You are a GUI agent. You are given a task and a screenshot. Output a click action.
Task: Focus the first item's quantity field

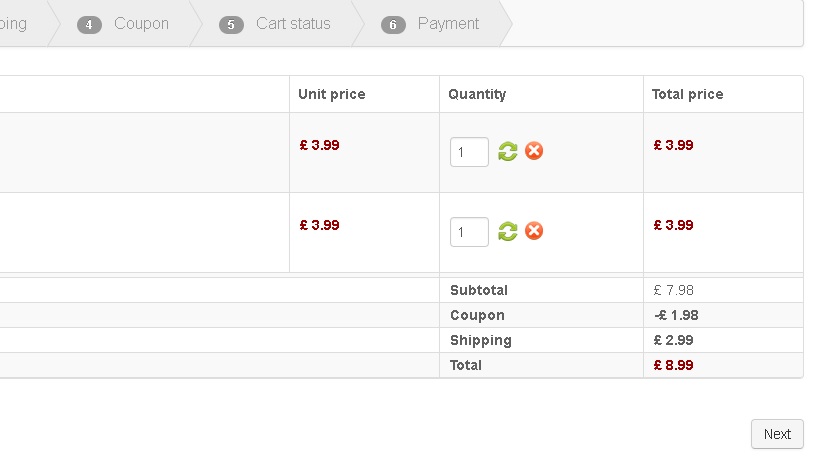469,152
